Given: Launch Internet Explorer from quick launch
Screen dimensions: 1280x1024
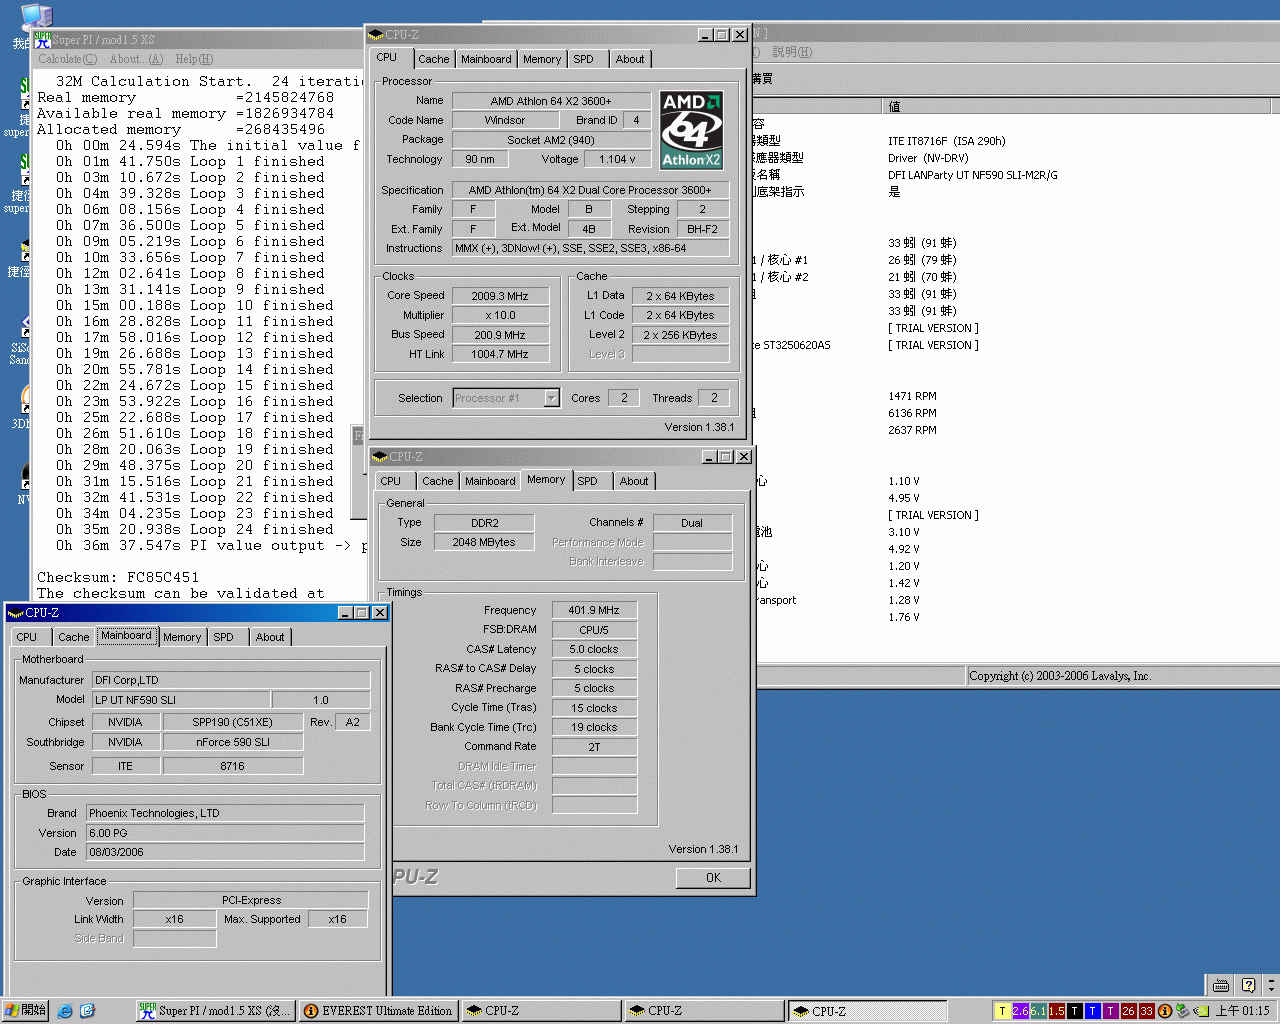Looking at the screenshot, I should [65, 1011].
